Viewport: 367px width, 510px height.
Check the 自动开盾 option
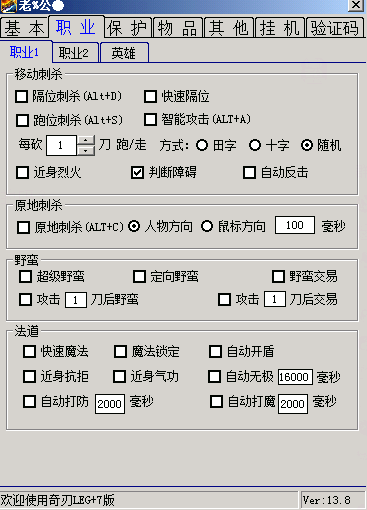click(x=215, y=352)
